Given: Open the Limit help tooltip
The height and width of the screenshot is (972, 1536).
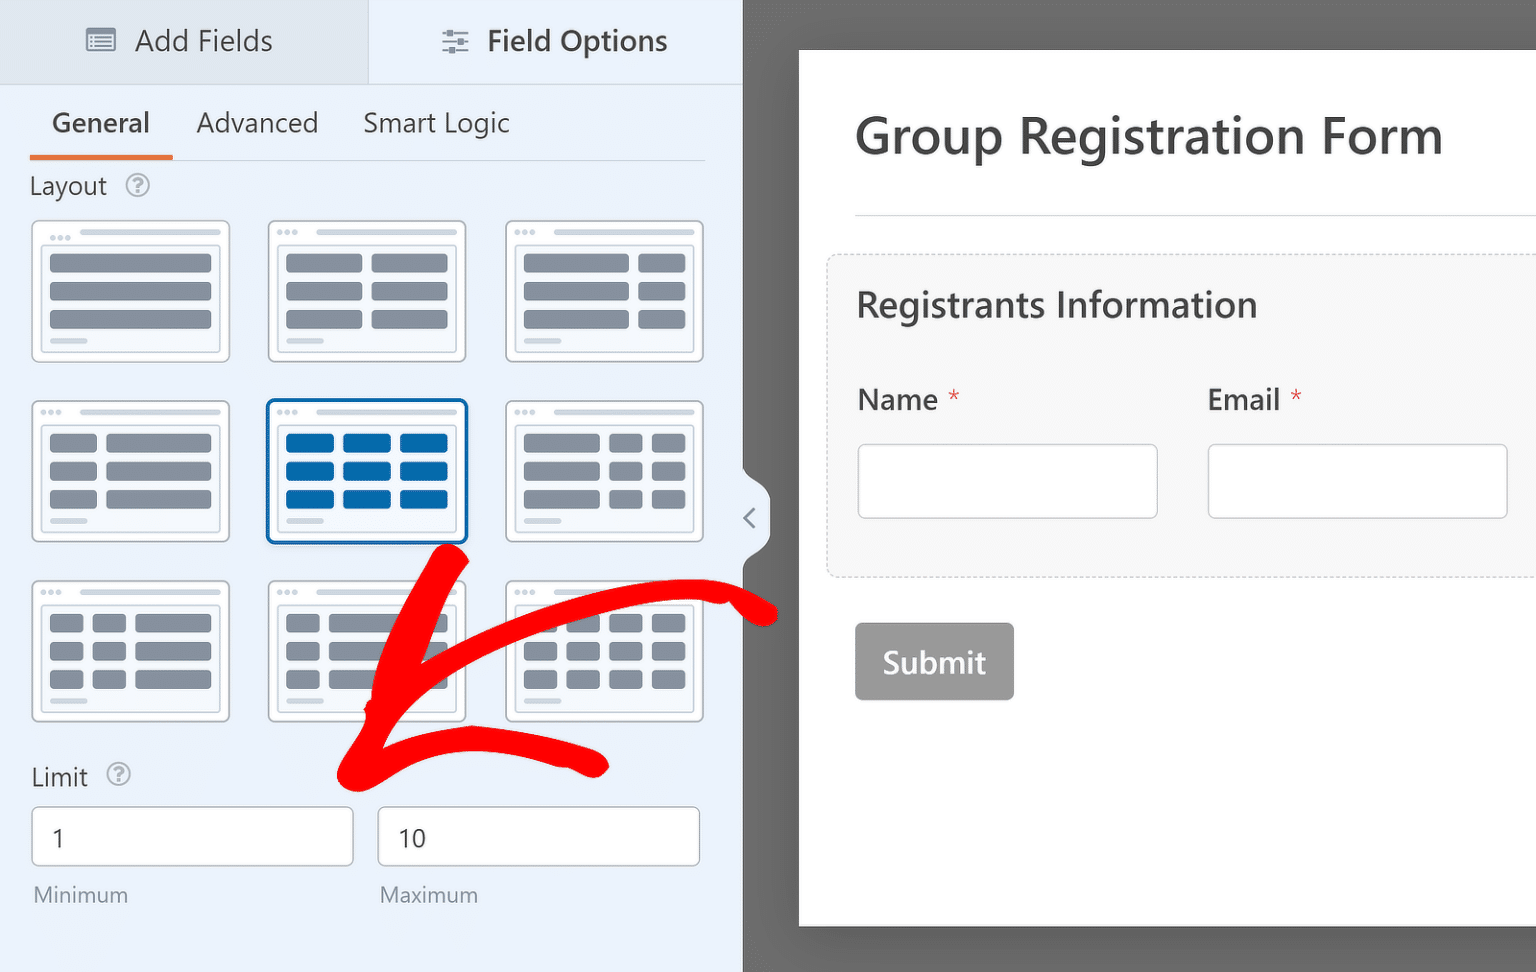Looking at the screenshot, I should (x=118, y=775).
